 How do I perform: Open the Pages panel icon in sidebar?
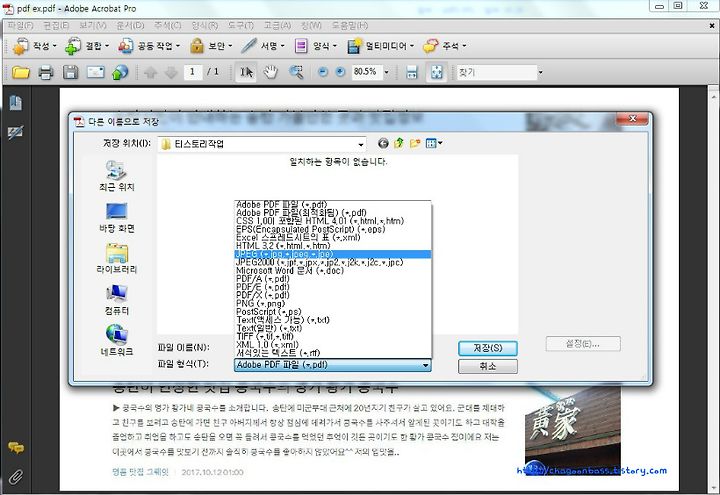click(x=16, y=103)
